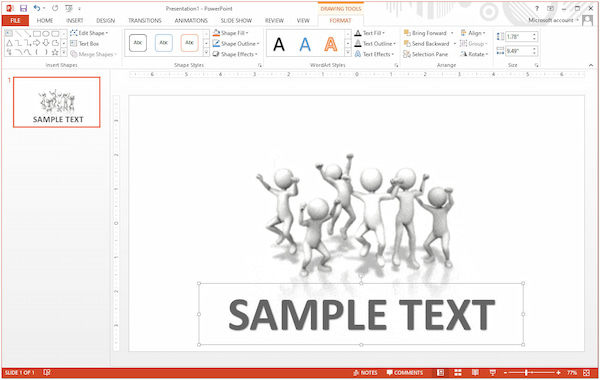Toggle the COMMENTS pane from status bar
Viewport: 600px width, 380px height.
405,372
